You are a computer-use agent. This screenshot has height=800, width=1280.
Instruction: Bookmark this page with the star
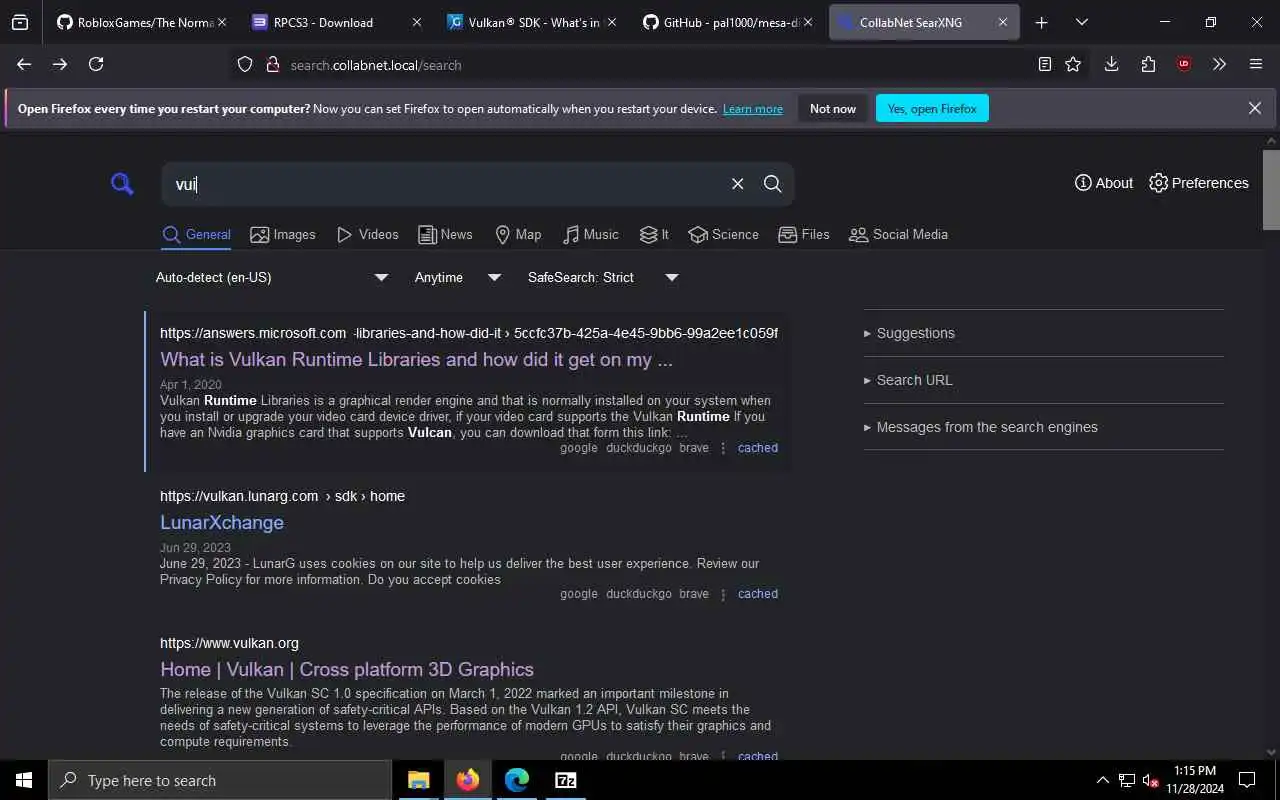tap(1073, 64)
